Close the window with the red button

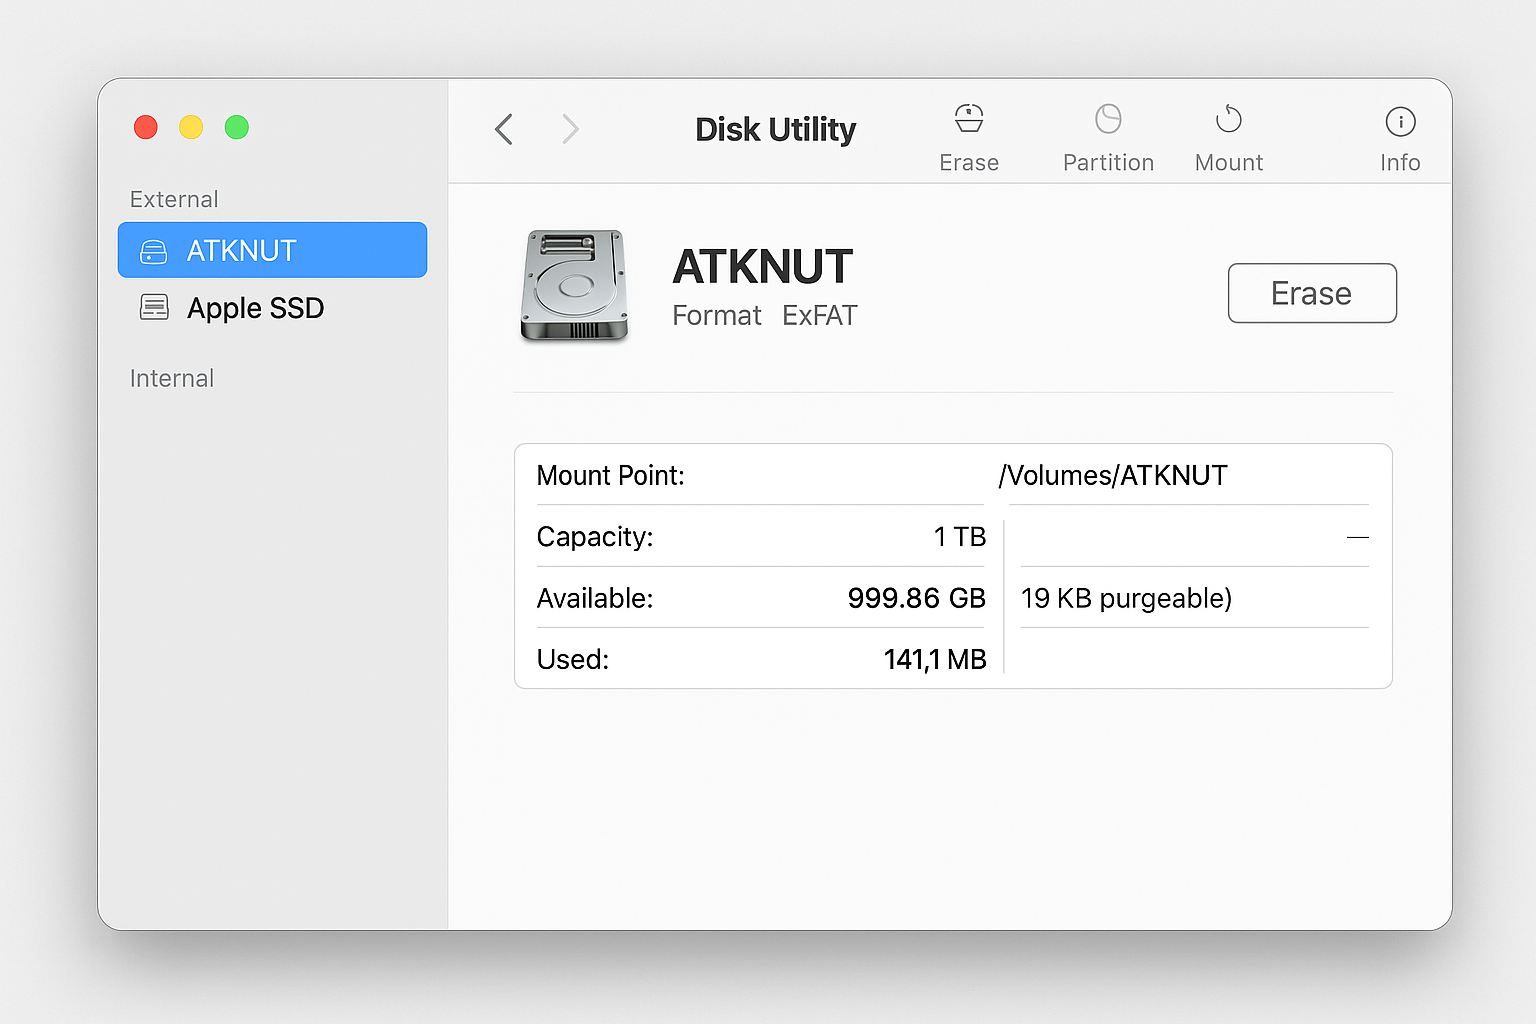coord(146,127)
